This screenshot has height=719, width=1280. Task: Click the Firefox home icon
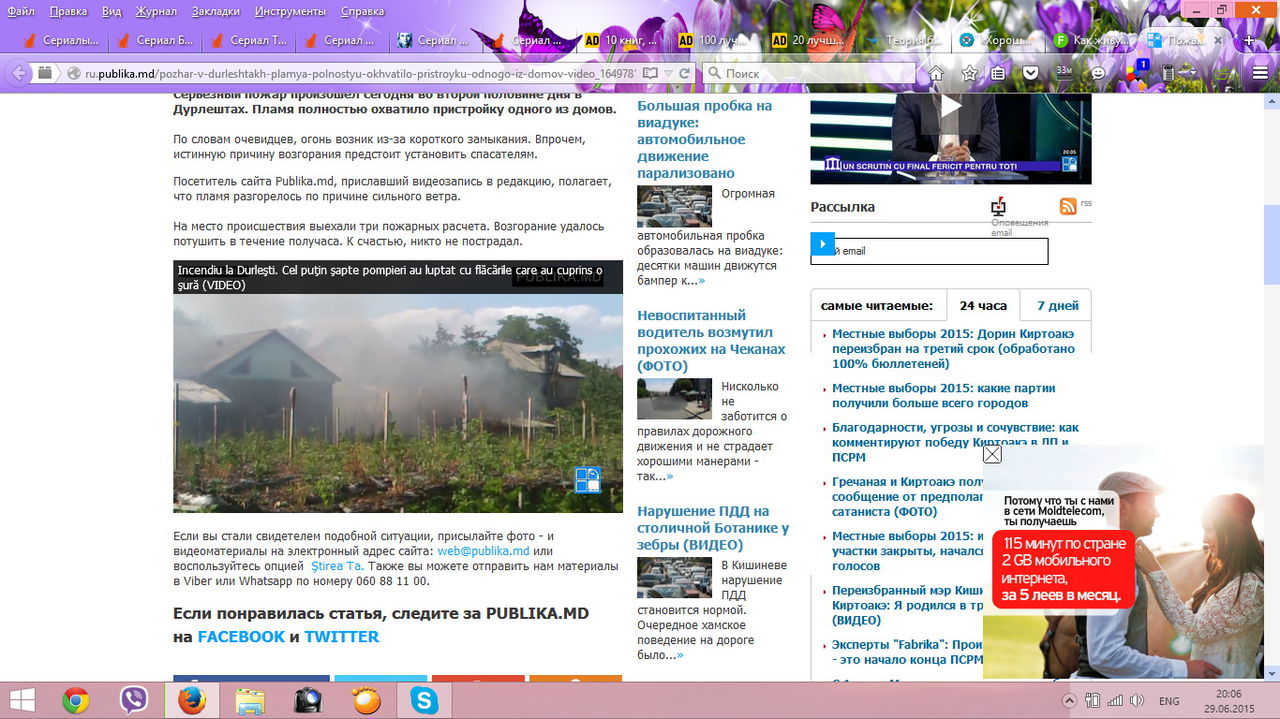coord(936,73)
